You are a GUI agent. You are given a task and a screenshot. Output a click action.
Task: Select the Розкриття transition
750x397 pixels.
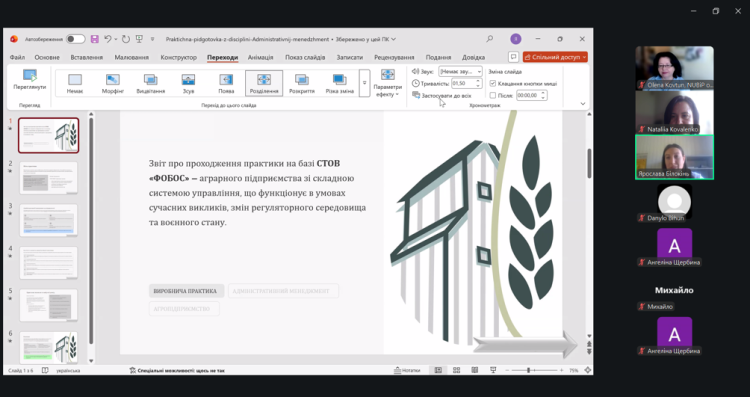[x=301, y=83]
